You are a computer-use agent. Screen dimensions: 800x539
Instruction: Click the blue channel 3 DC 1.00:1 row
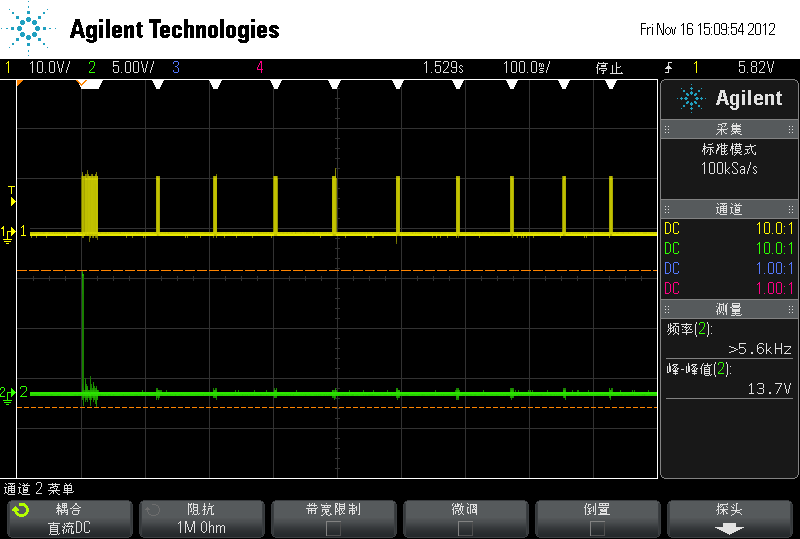point(729,268)
